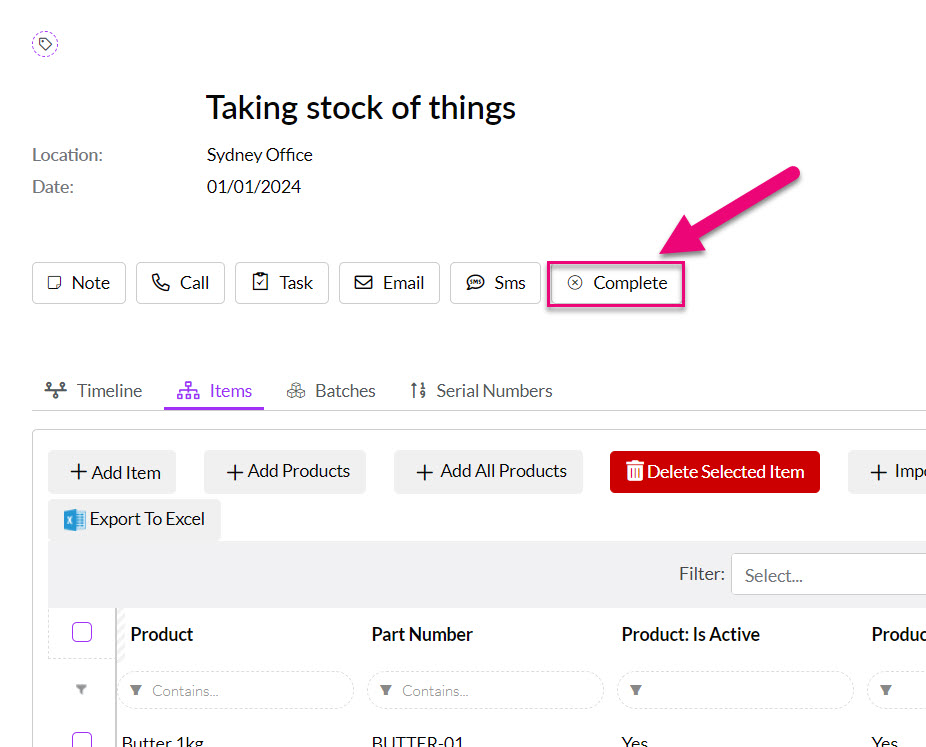The height and width of the screenshot is (747, 926).
Task: Export the items to Excel
Action: [134, 519]
